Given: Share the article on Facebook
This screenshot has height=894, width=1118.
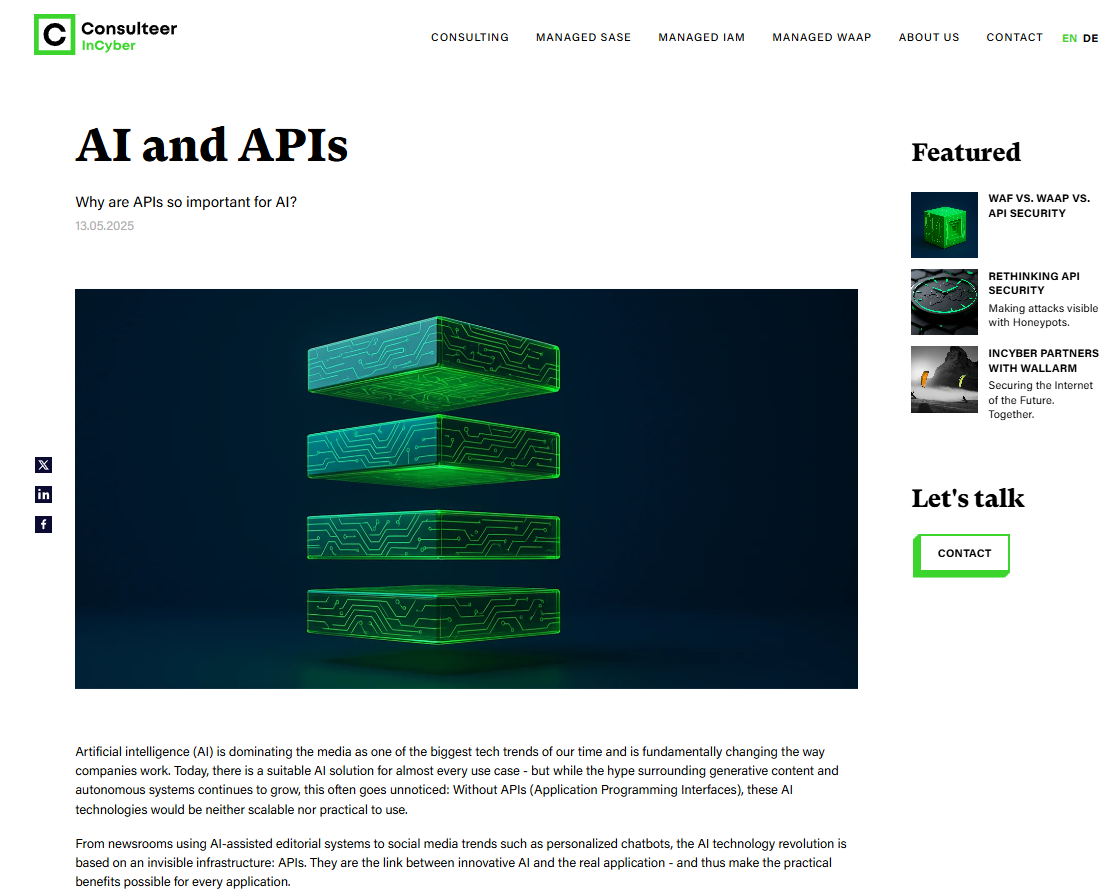Looking at the screenshot, I should pyautogui.click(x=43, y=523).
